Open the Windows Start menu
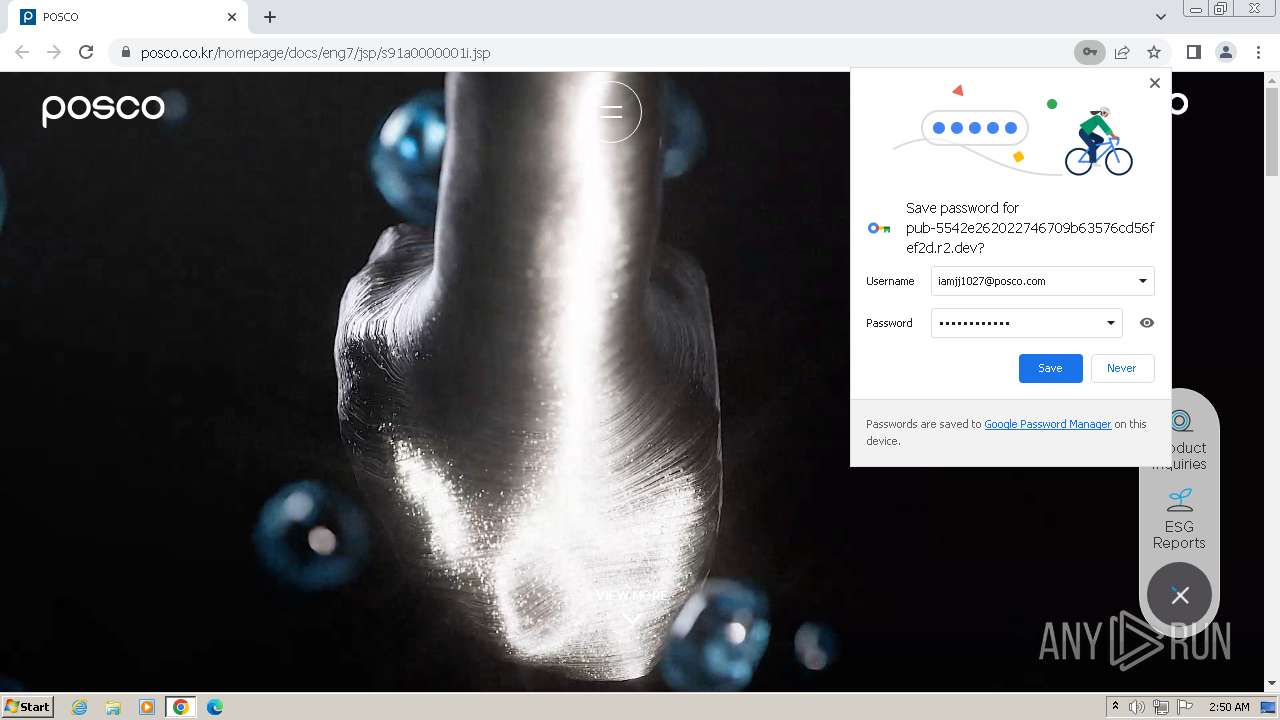Screen dimensions: 1280x720 click(28, 706)
